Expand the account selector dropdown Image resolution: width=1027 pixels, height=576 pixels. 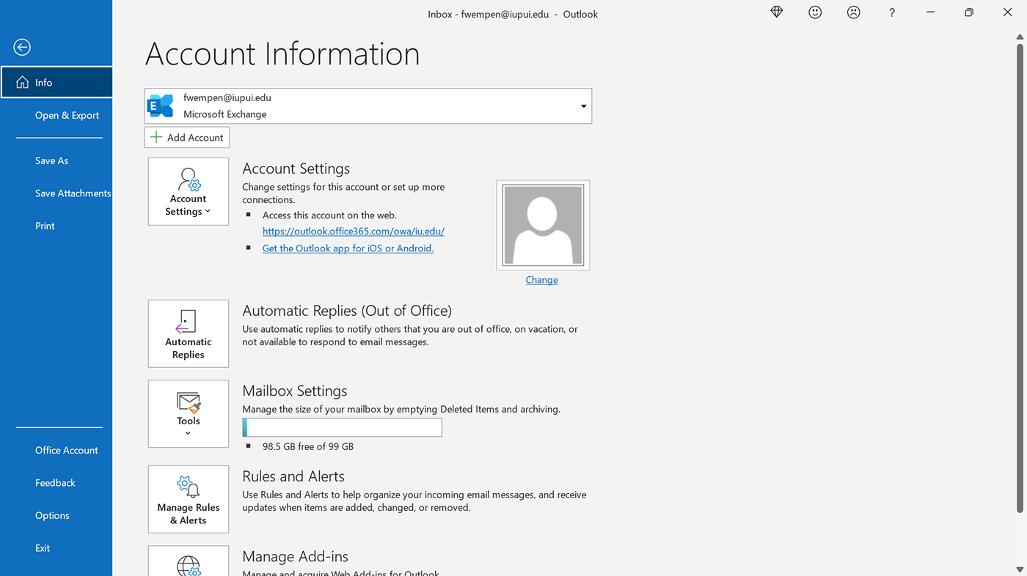[583, 106]
